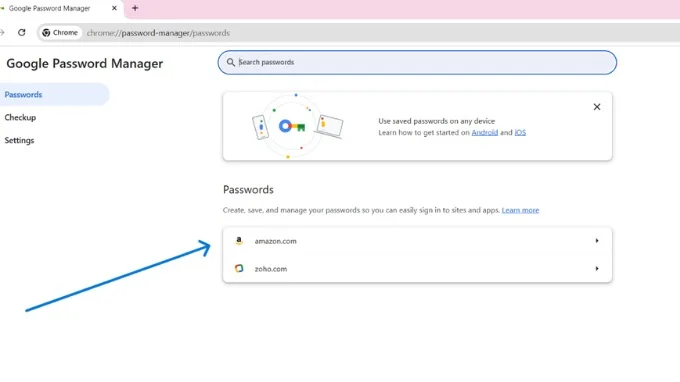Click the forward navigation arrow
This screenshot has width=680, height=382.
(2, 33)
